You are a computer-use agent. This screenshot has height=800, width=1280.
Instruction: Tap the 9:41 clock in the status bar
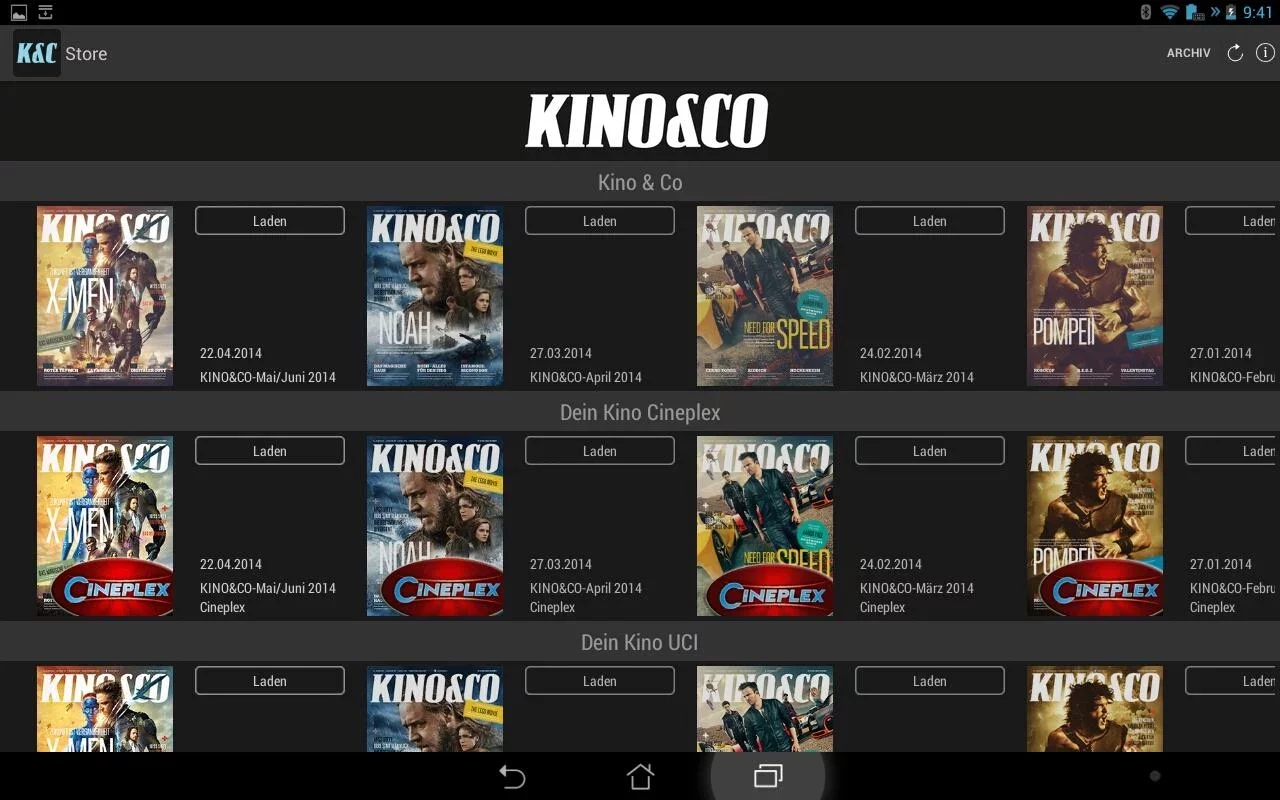(x=1257, y=13)
